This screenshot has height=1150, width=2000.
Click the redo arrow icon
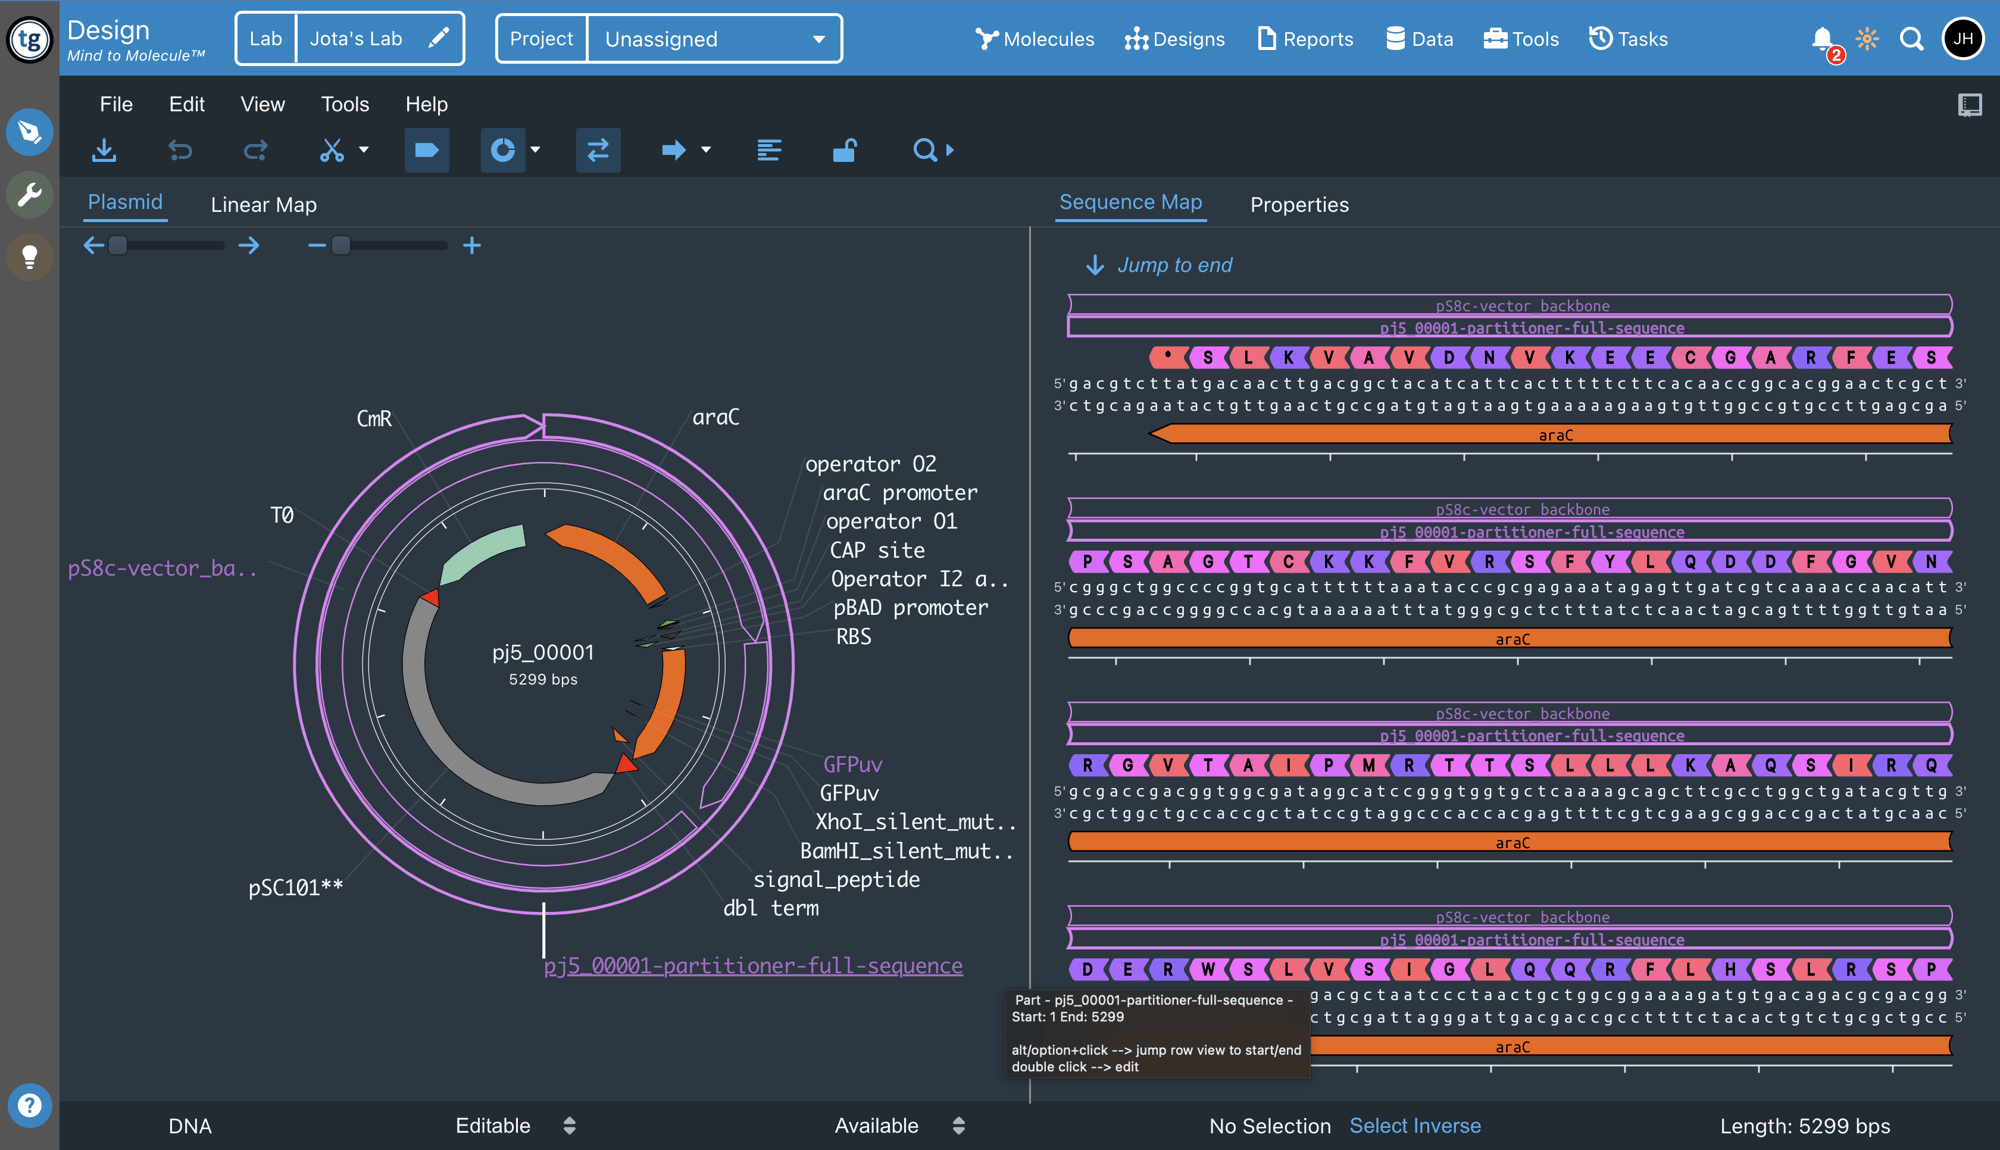[253, 150]
